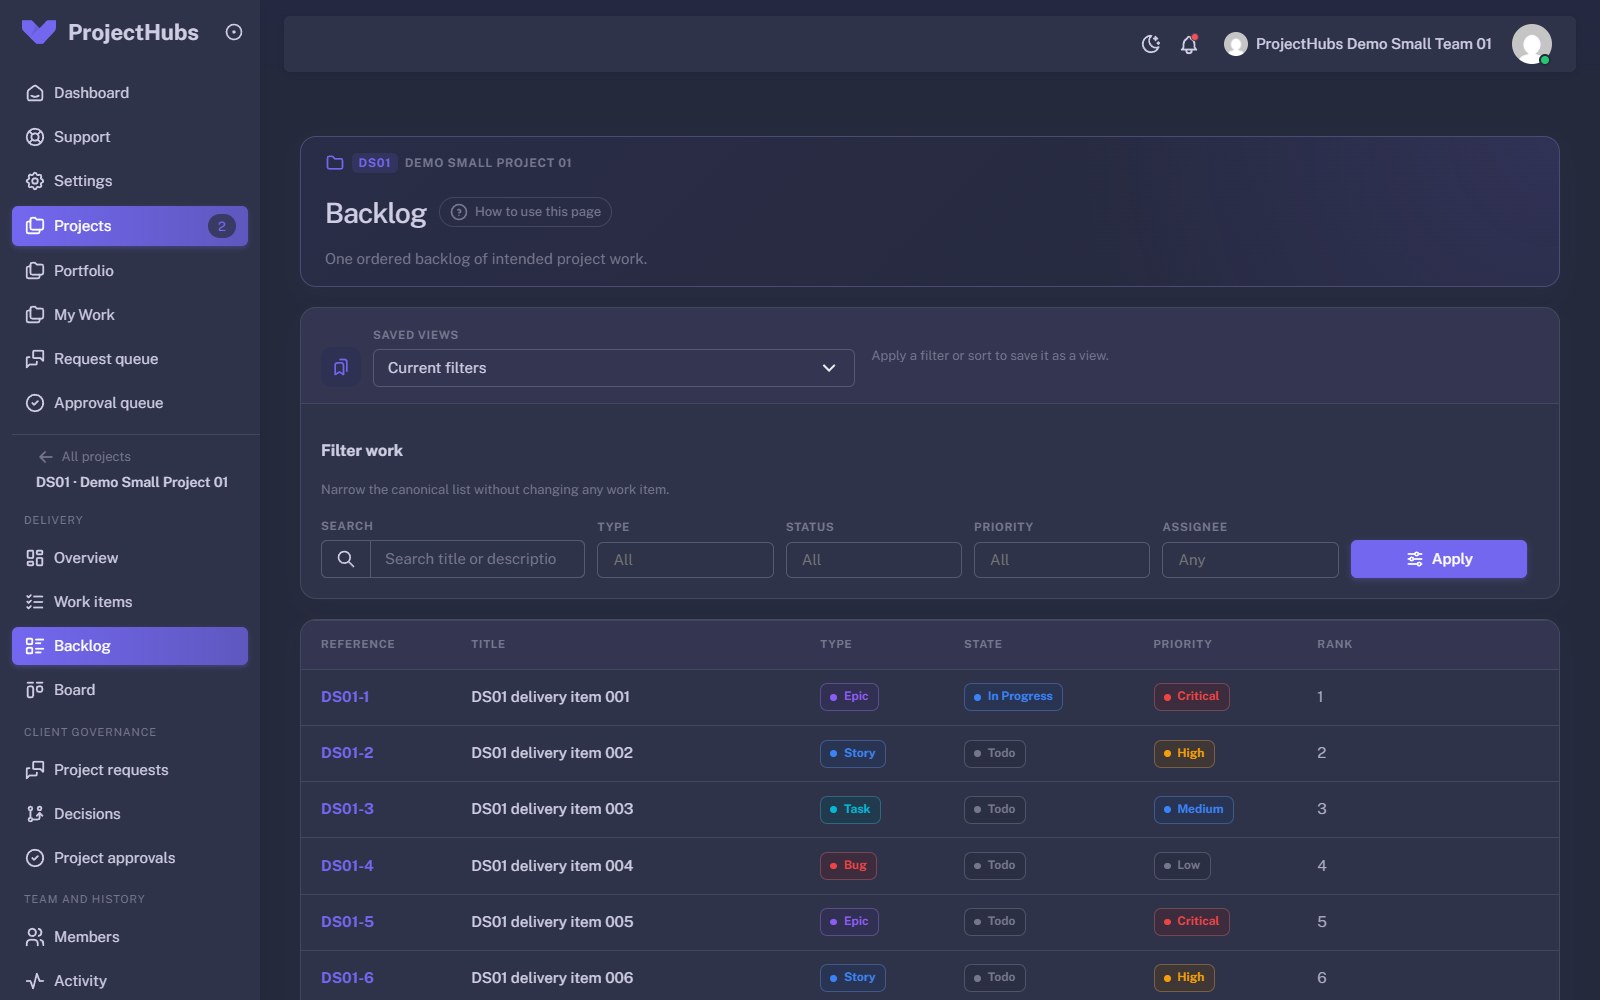Open user avatar menu at top right
This screenshot has width=1600, height=1000.
click(x=1531, y=44)
